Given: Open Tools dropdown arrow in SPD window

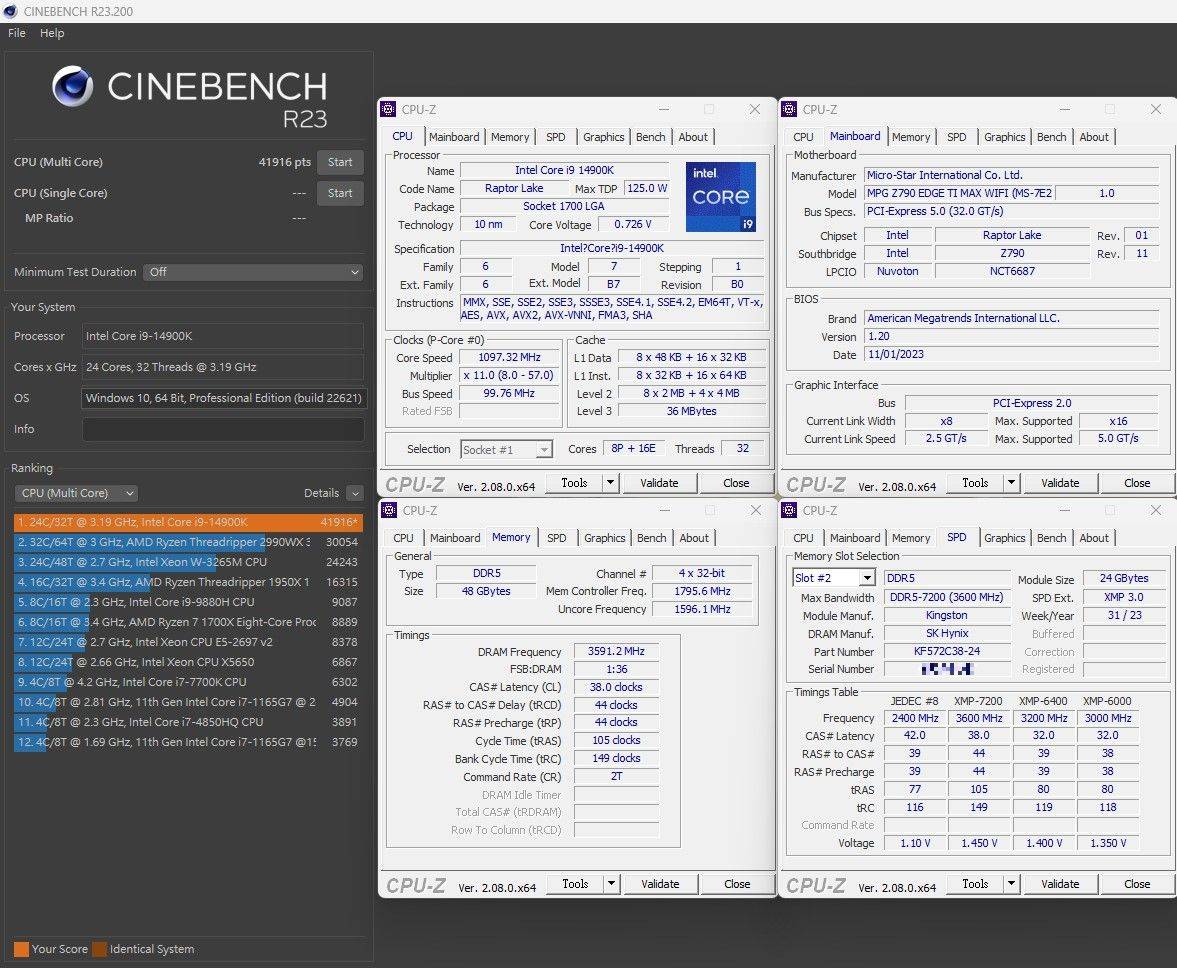Looking at the screenshot, I should tap(1012, 884).
